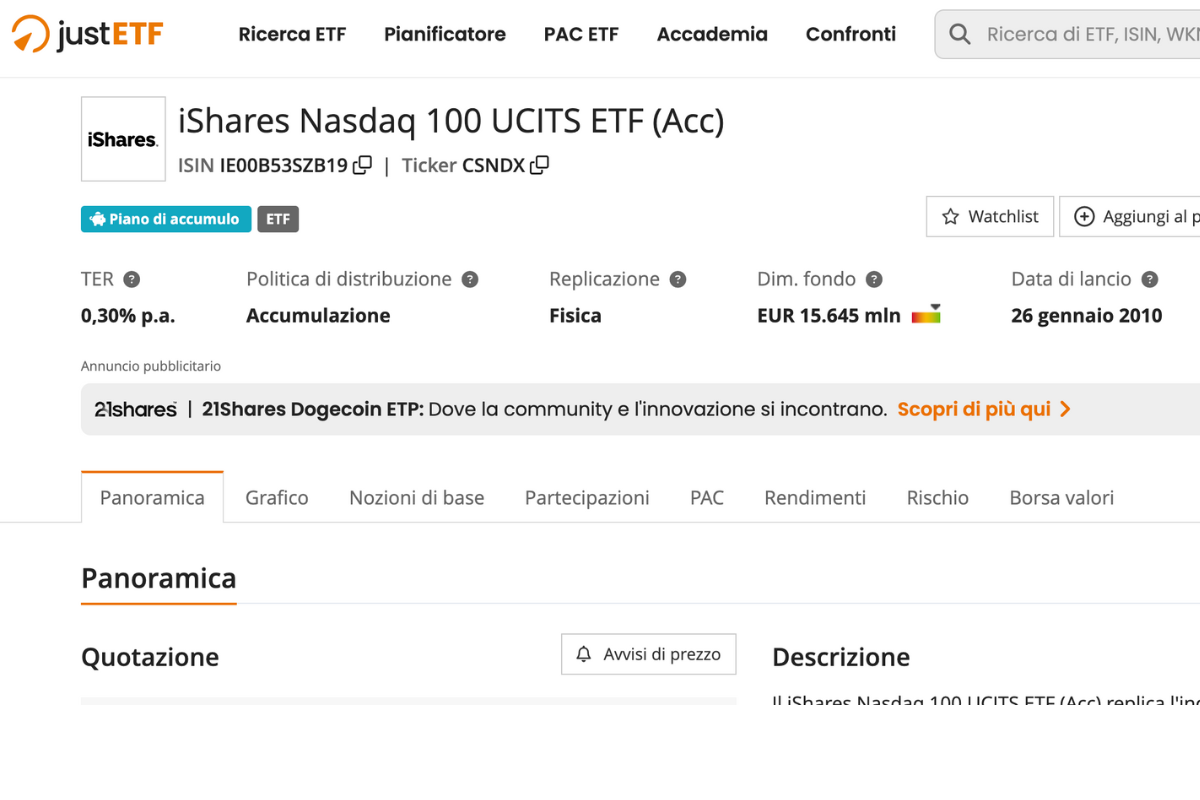Copy the ISIN code using copy icon
The height and width of the screenshot is (800, 1200).
point(362,165)
